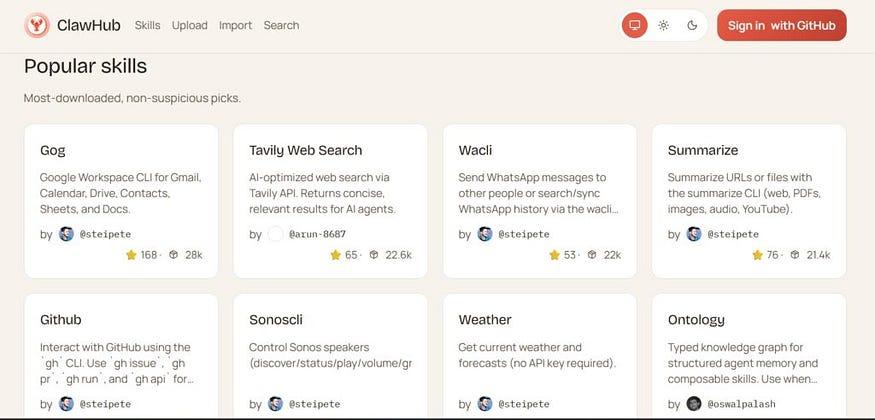875x420 pixels.
Task: Click steipete avatar on Wacli card
Action: (485, 234)
